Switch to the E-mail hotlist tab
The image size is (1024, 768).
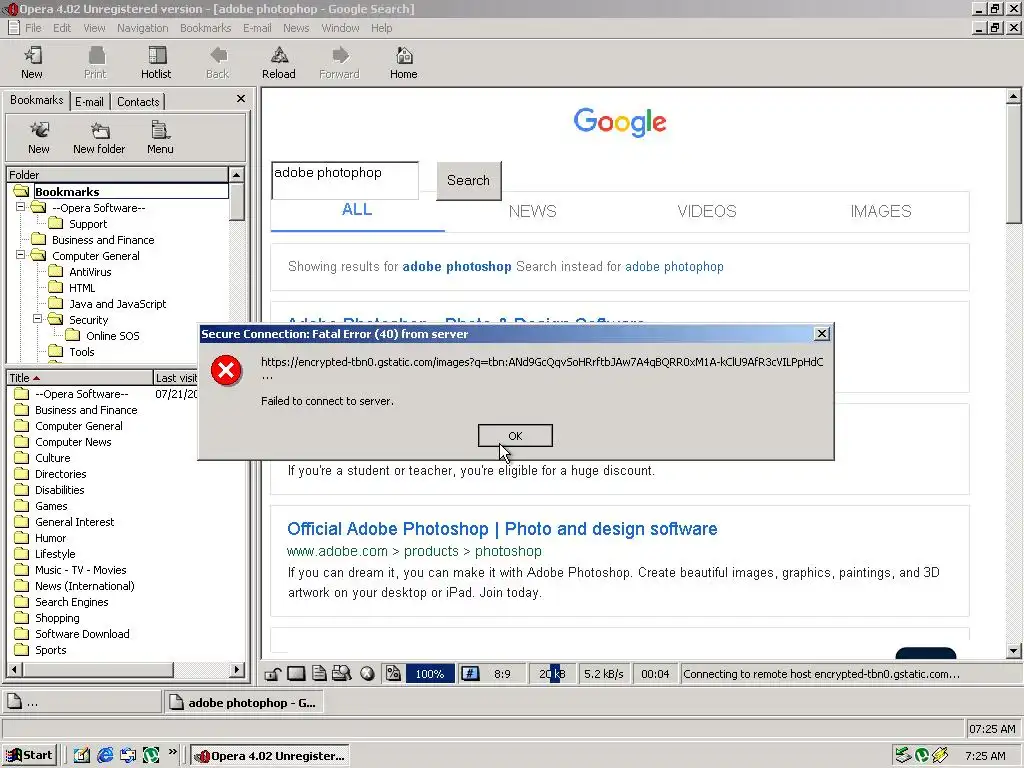(x=89, y=102)
